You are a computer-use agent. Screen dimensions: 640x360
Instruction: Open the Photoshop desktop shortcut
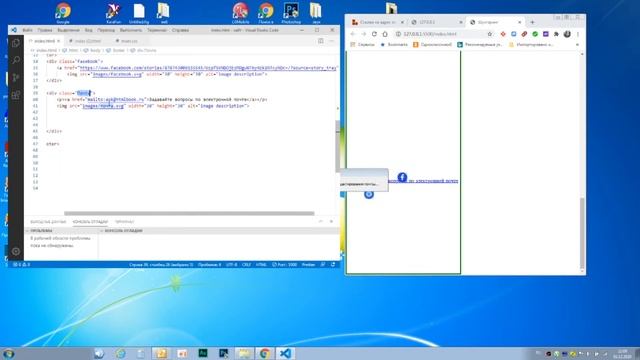click(291, 13)
